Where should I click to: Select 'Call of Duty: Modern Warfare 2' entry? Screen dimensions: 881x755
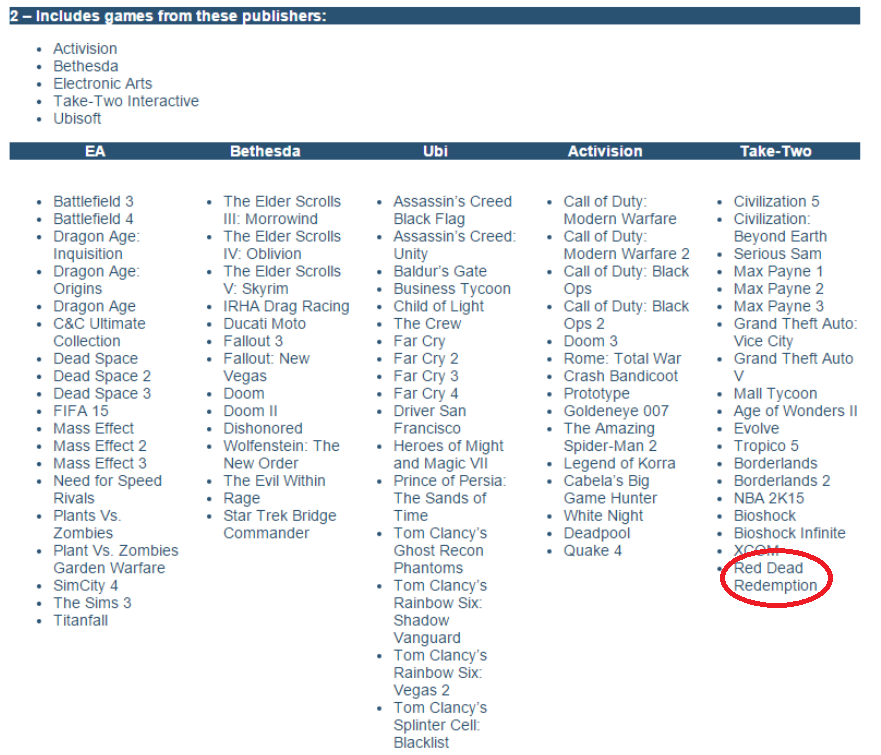(627, 245)
